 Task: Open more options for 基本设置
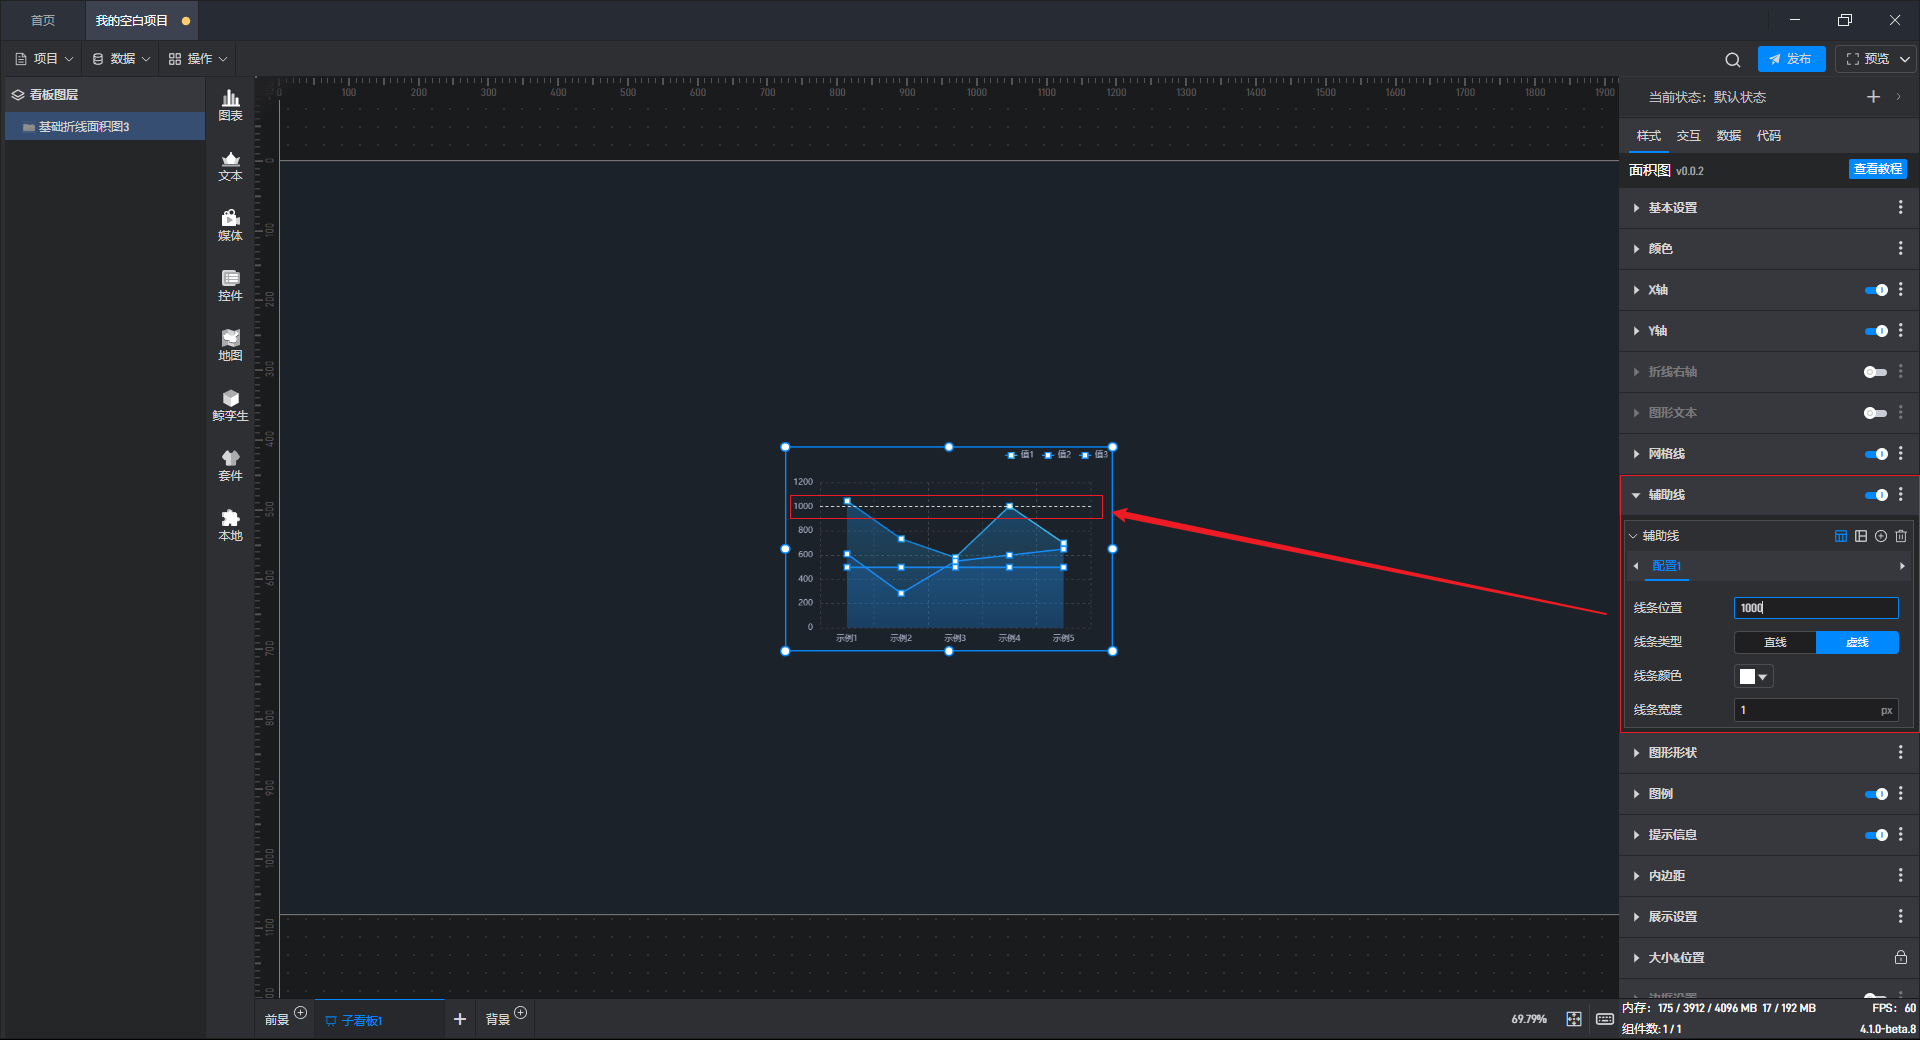point(1900,207)
